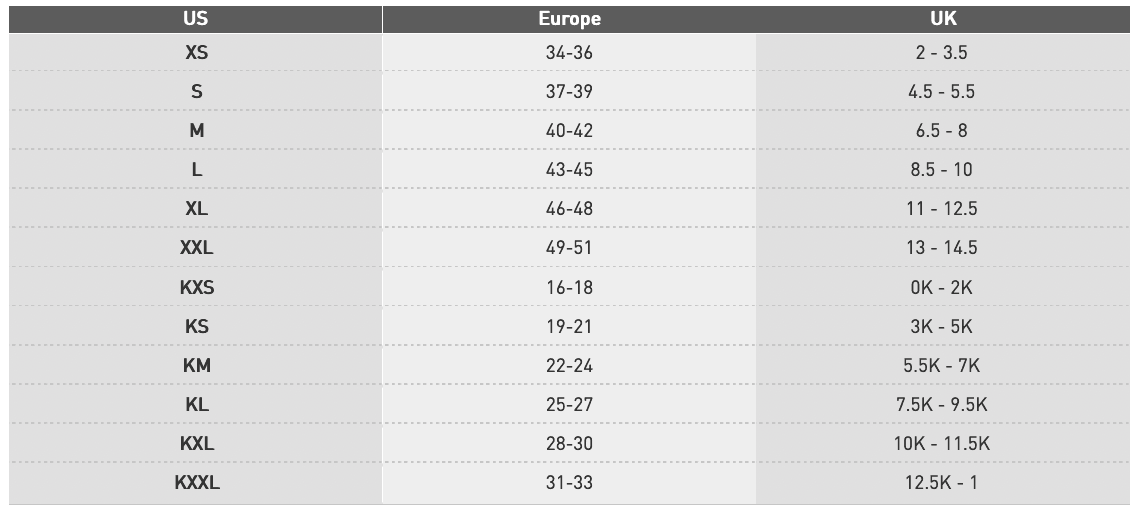
Task: Click the UK 12.5K - 1 cell
Action: pyautogui.click(x=943, y=483)
